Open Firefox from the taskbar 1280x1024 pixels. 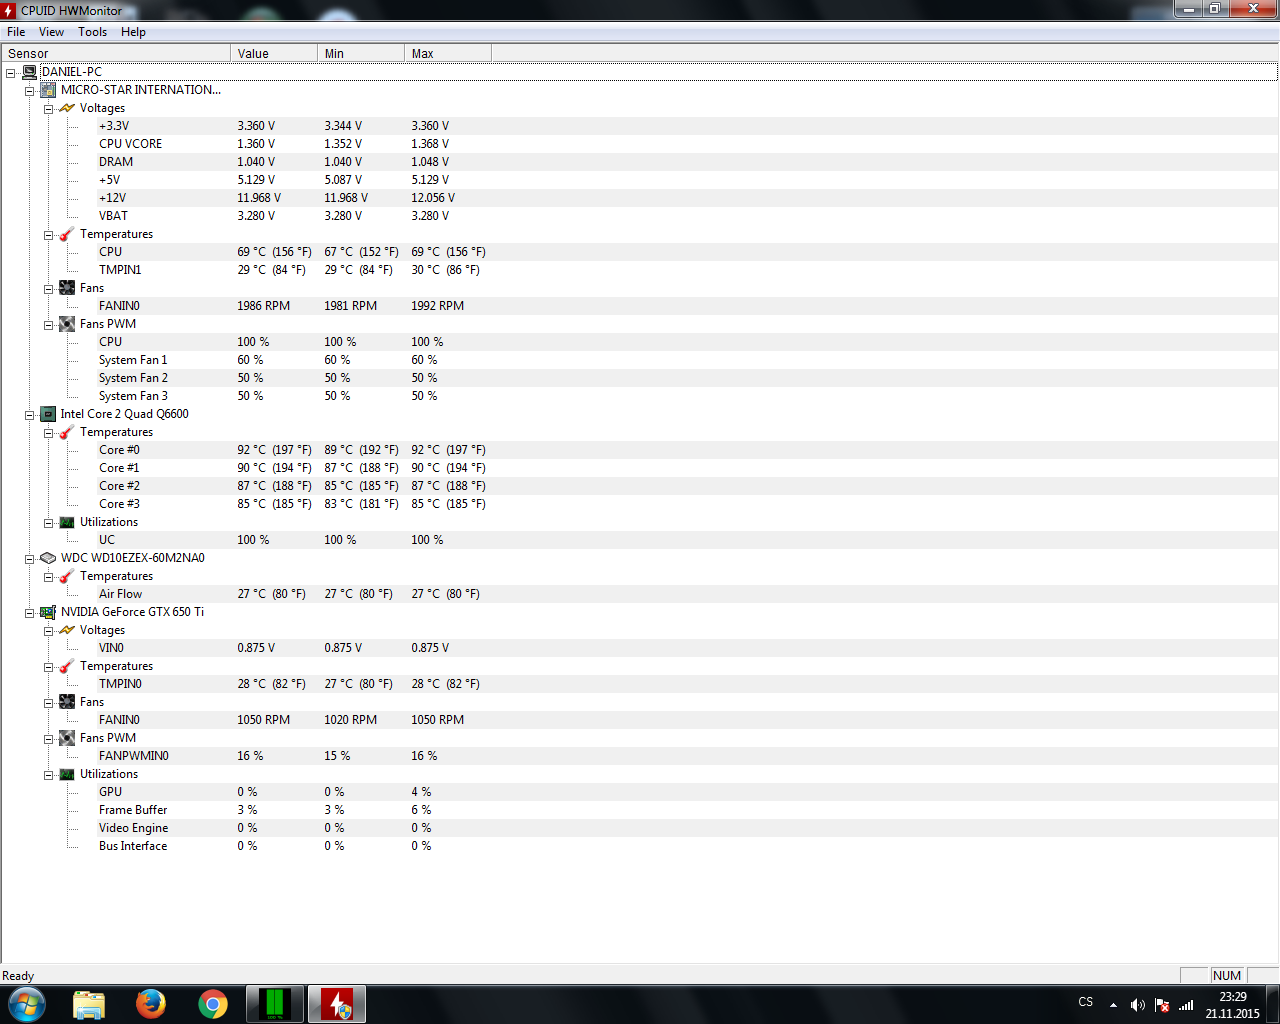(151, 1004)
